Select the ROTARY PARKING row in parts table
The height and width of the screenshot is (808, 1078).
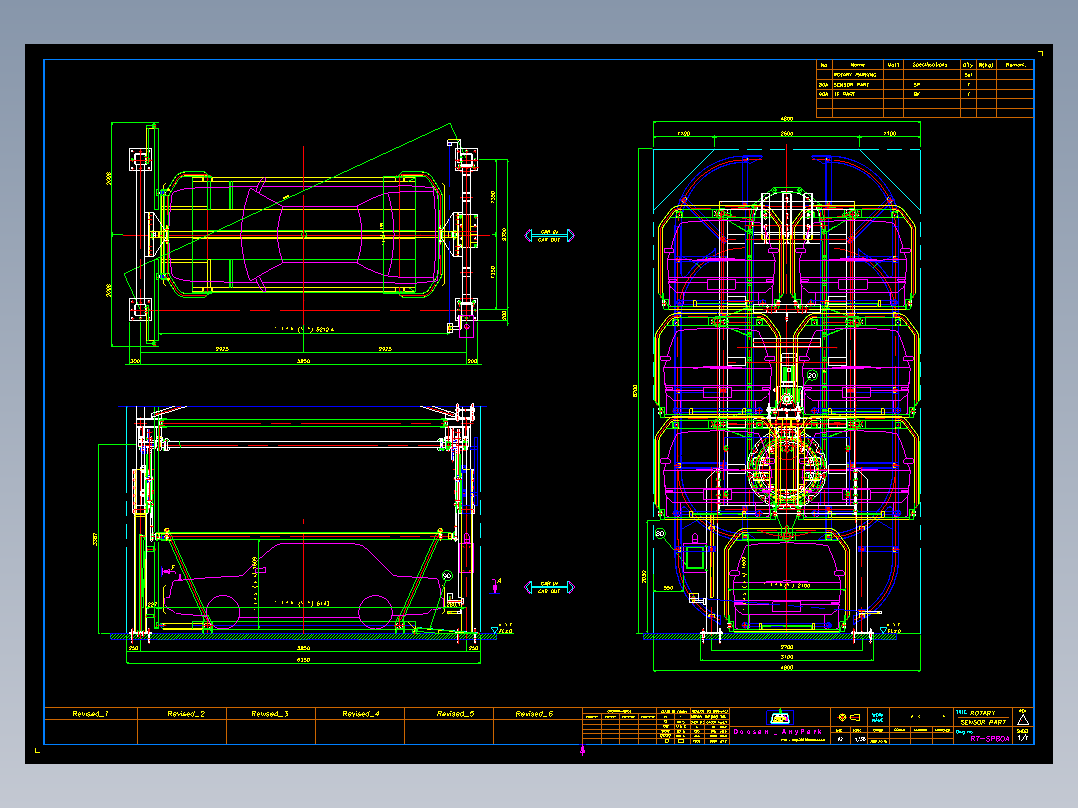point(925,75)
